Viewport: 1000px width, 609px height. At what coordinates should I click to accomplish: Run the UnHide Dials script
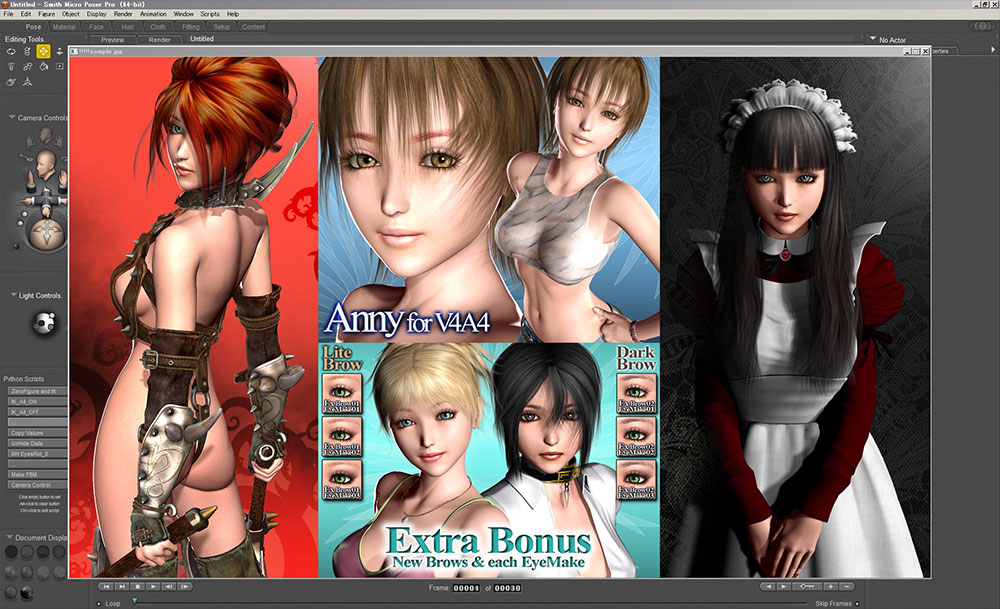tap(38, 443)
